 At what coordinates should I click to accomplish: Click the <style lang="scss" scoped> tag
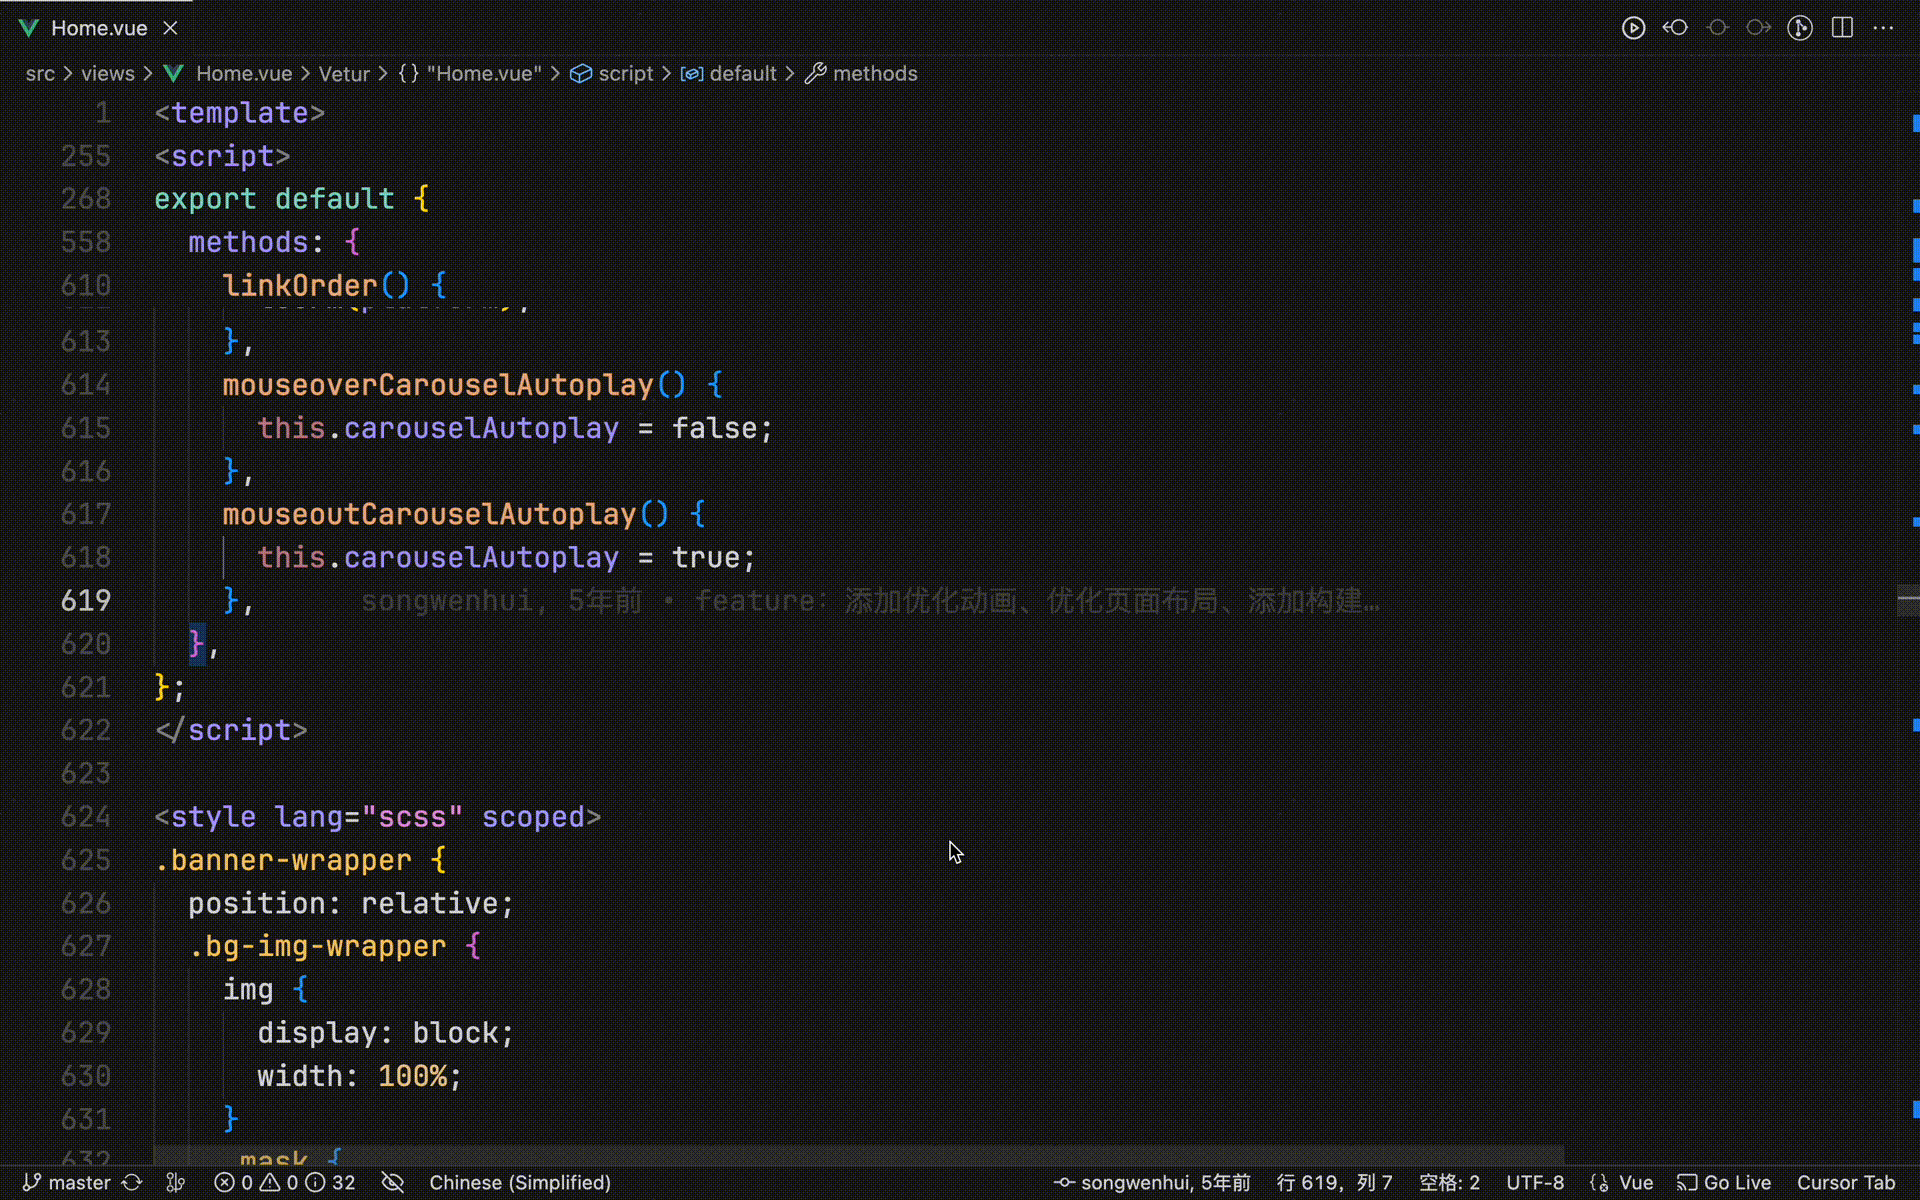click(378, 817)
